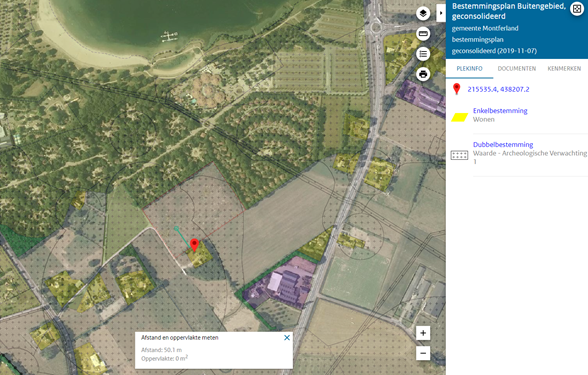This screenshot has width=588, height=375.
Task: Click the yellow Wonen legend swatch
Action: click(x=459, y=117)
